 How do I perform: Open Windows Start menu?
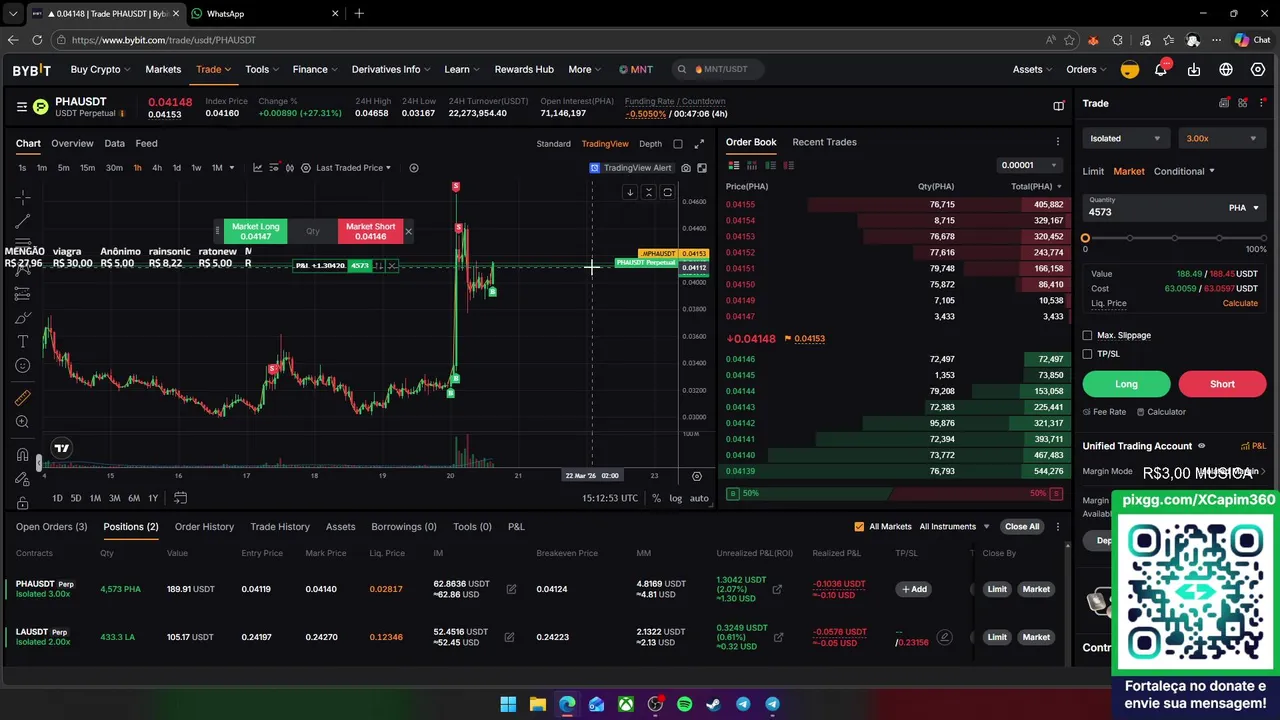pos(508,704)
